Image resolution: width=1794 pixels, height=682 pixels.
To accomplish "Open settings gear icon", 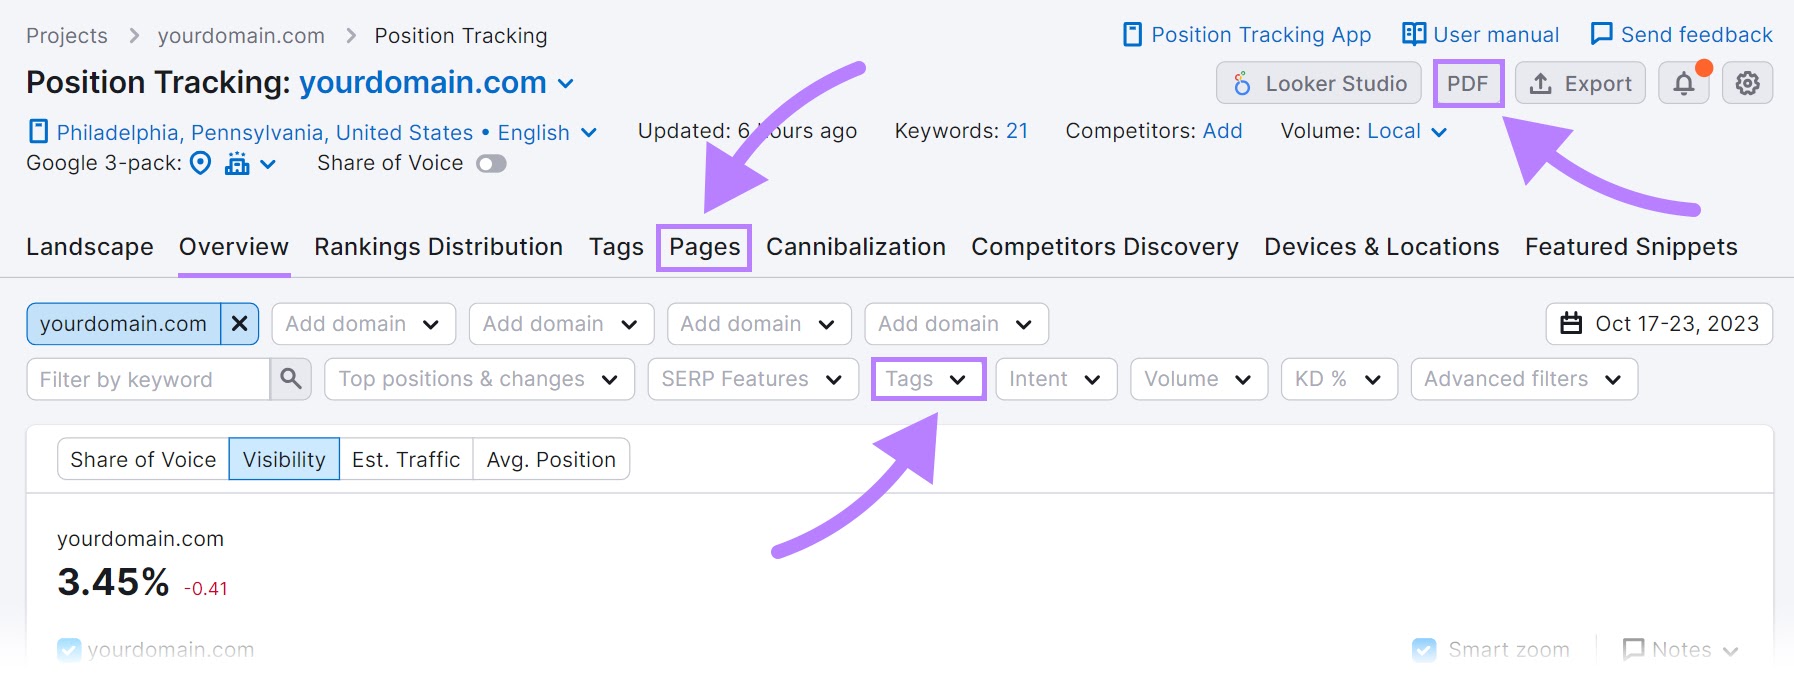I will [1747, 83].
